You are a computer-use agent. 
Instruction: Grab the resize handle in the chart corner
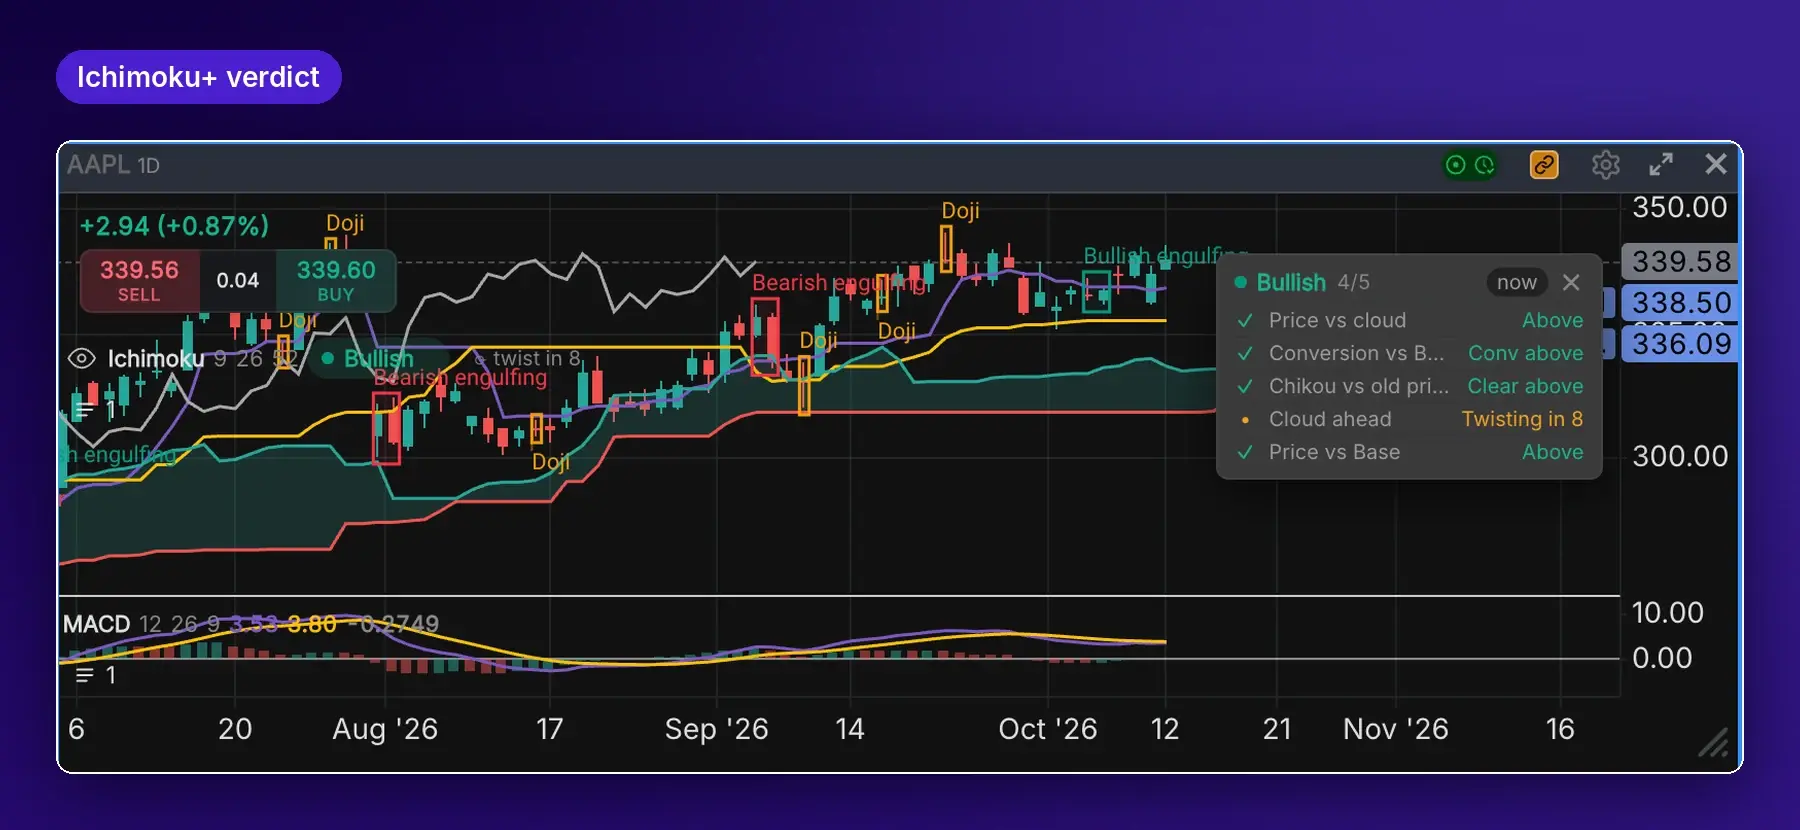pos(1714,742)
